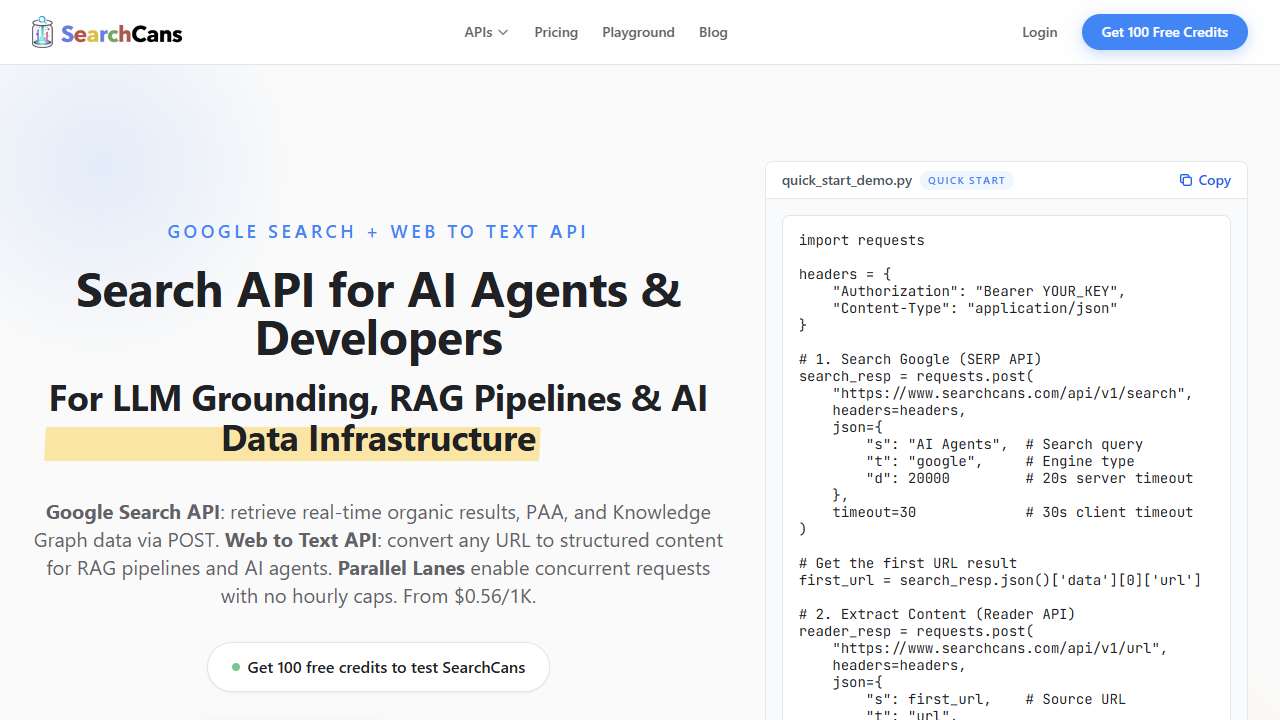Click the api/v1/search URL in code

tap(1012, 393)
